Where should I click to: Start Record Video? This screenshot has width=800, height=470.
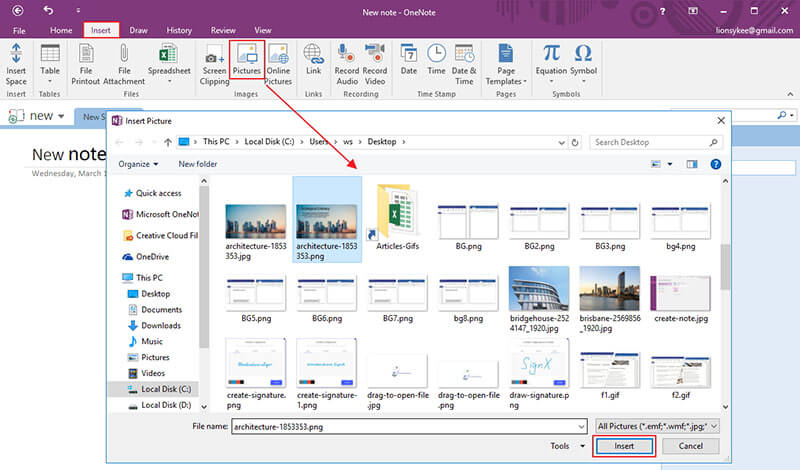[375, 64]
